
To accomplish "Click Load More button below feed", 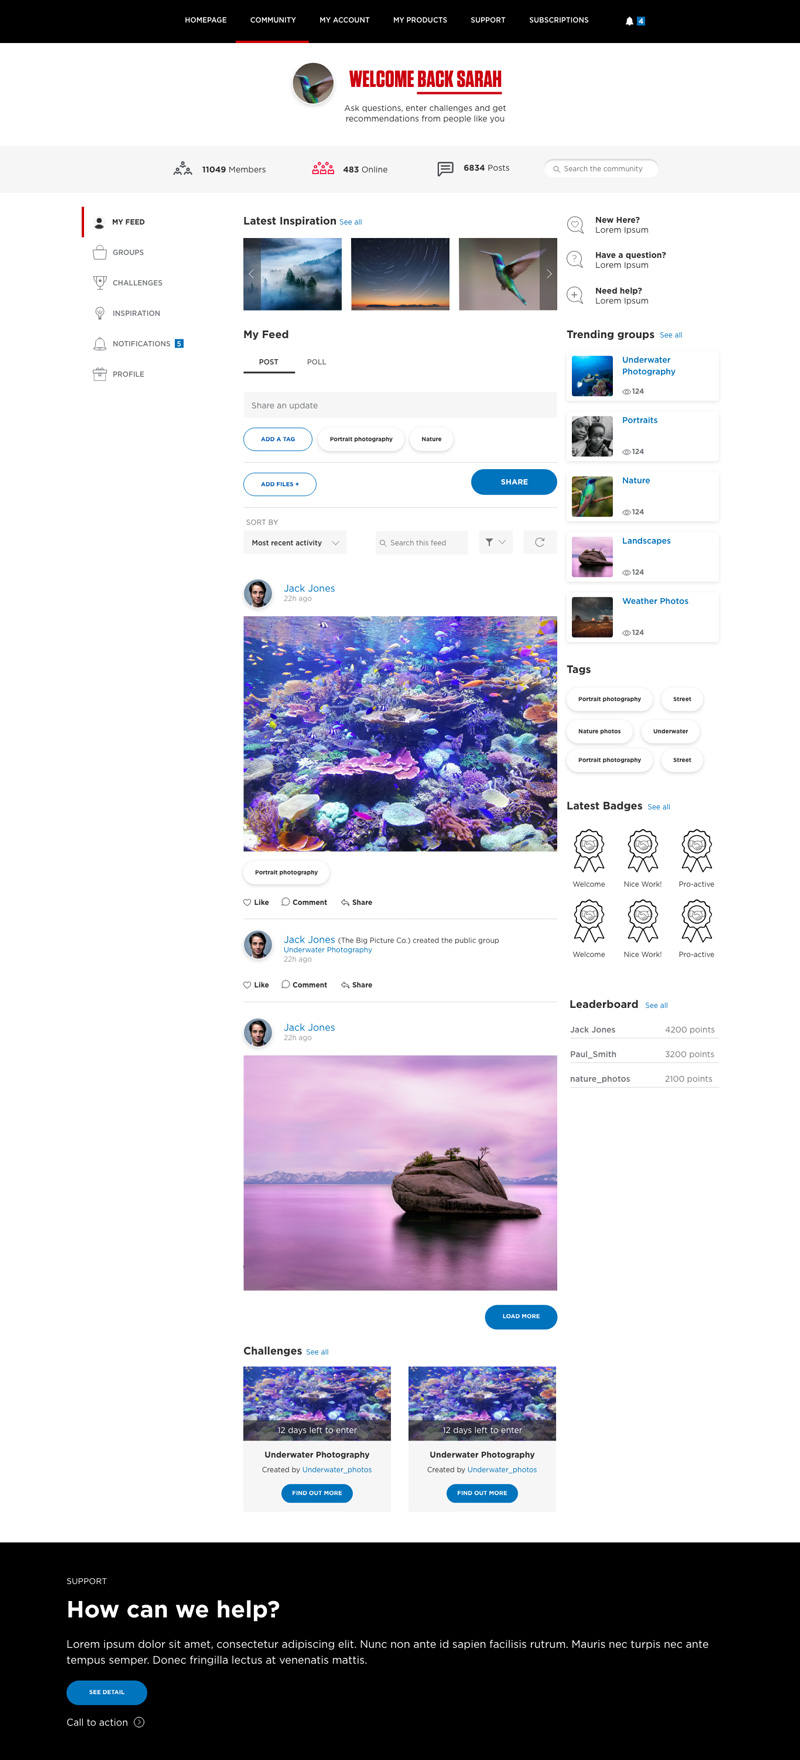I will point(521,1316).
